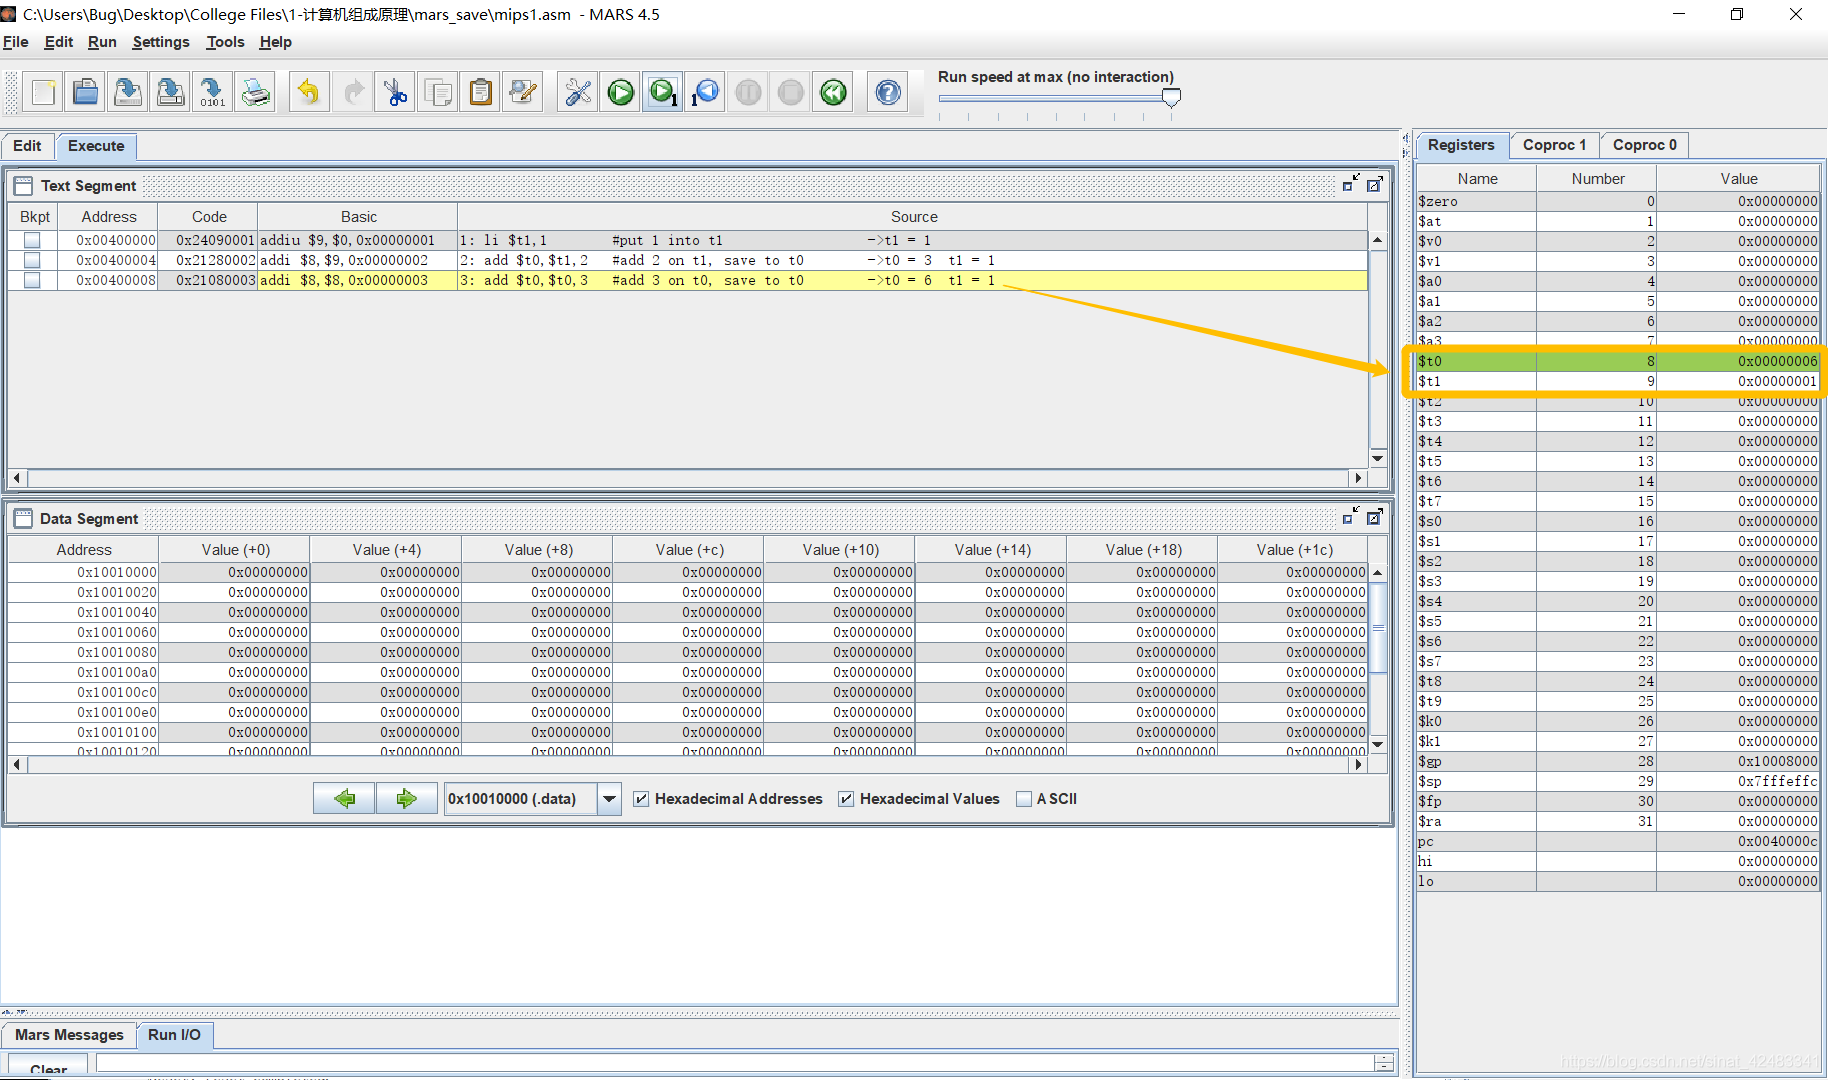This screenshot has height=1080, width=1828.
Task: Switch to the Coproc 0 tab
Action: 1644,145
